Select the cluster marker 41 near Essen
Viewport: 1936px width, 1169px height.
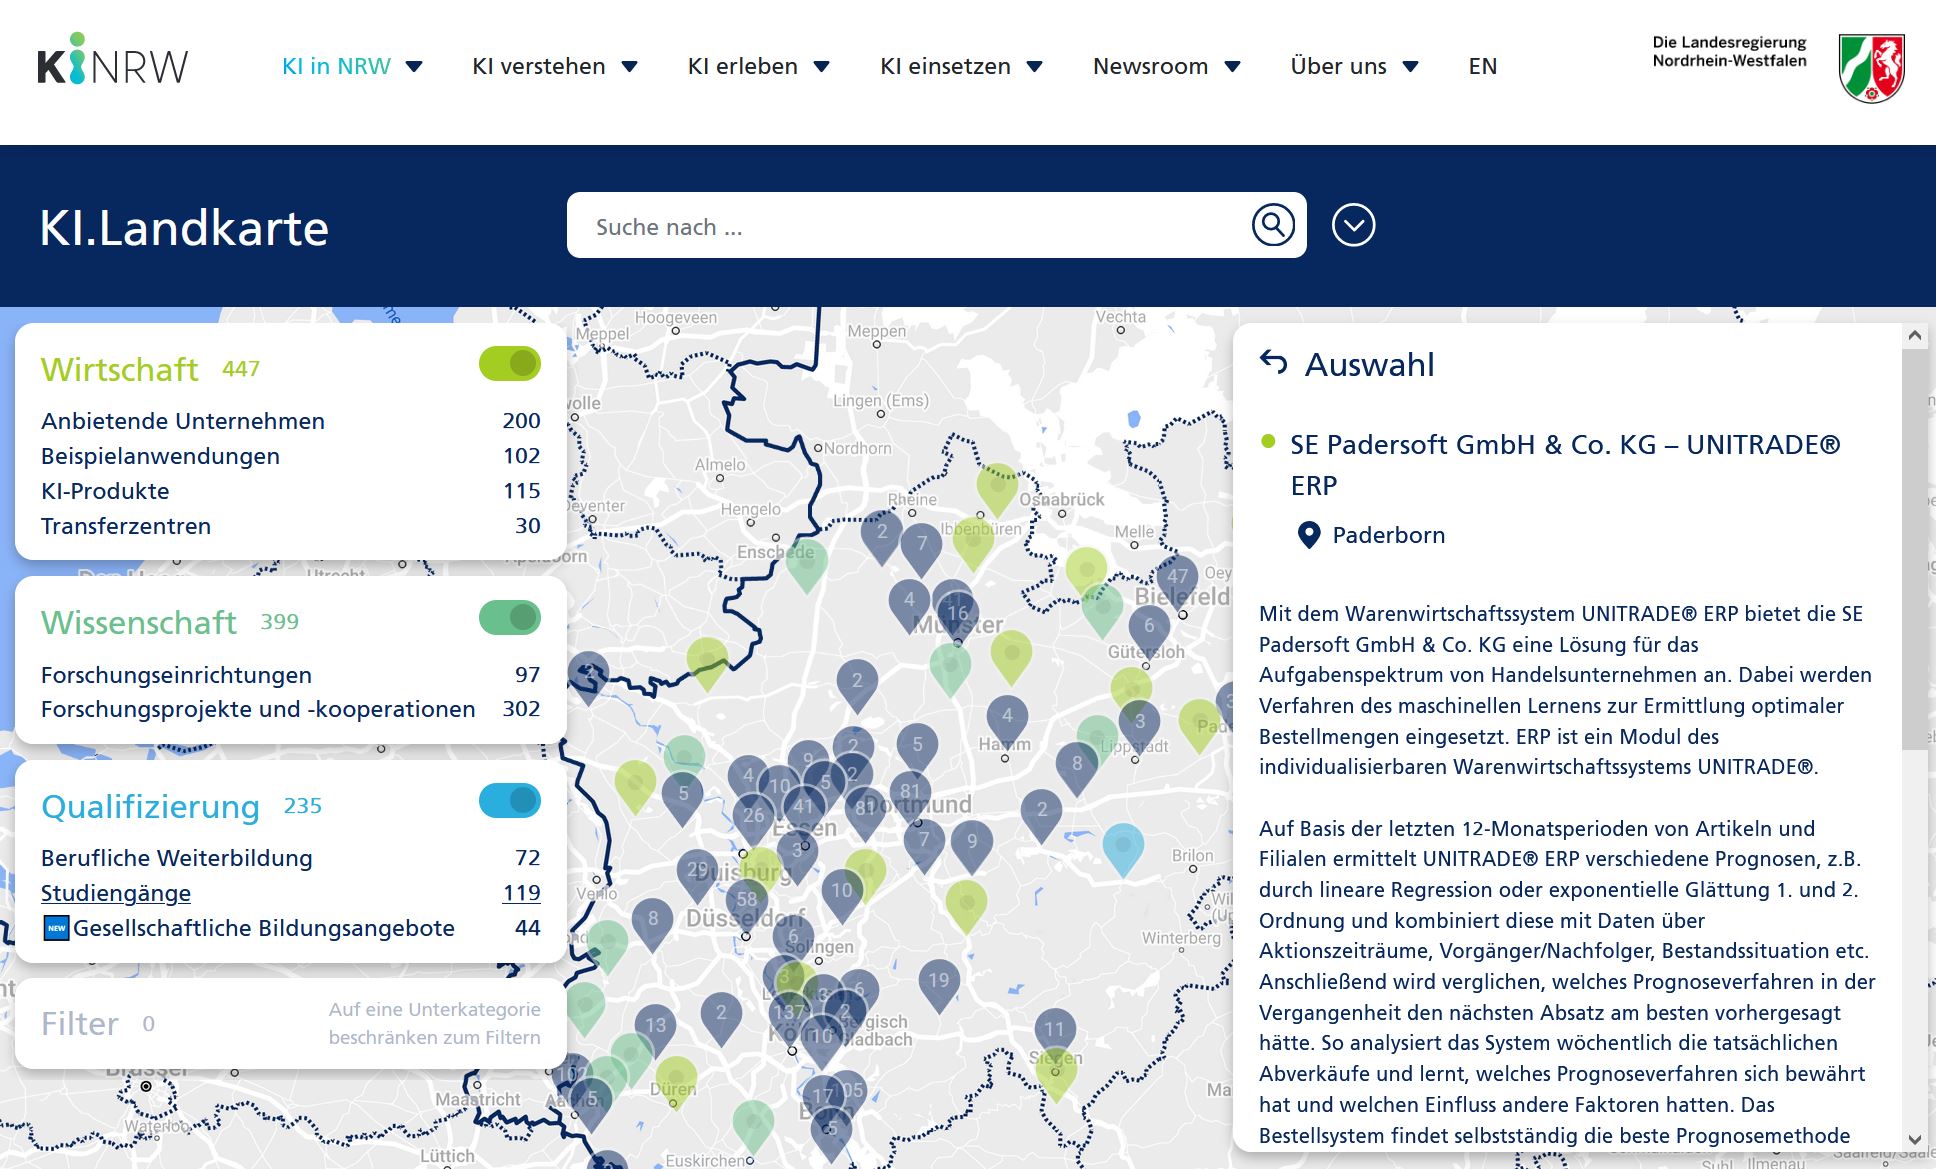tap(802, 807)
